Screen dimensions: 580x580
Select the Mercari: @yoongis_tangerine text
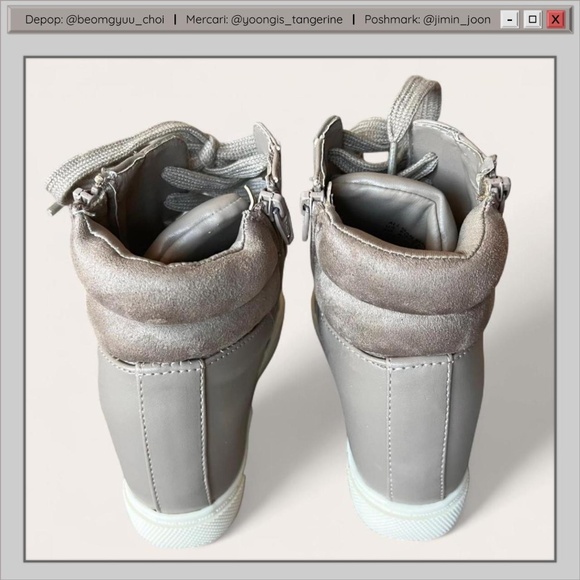264,20
